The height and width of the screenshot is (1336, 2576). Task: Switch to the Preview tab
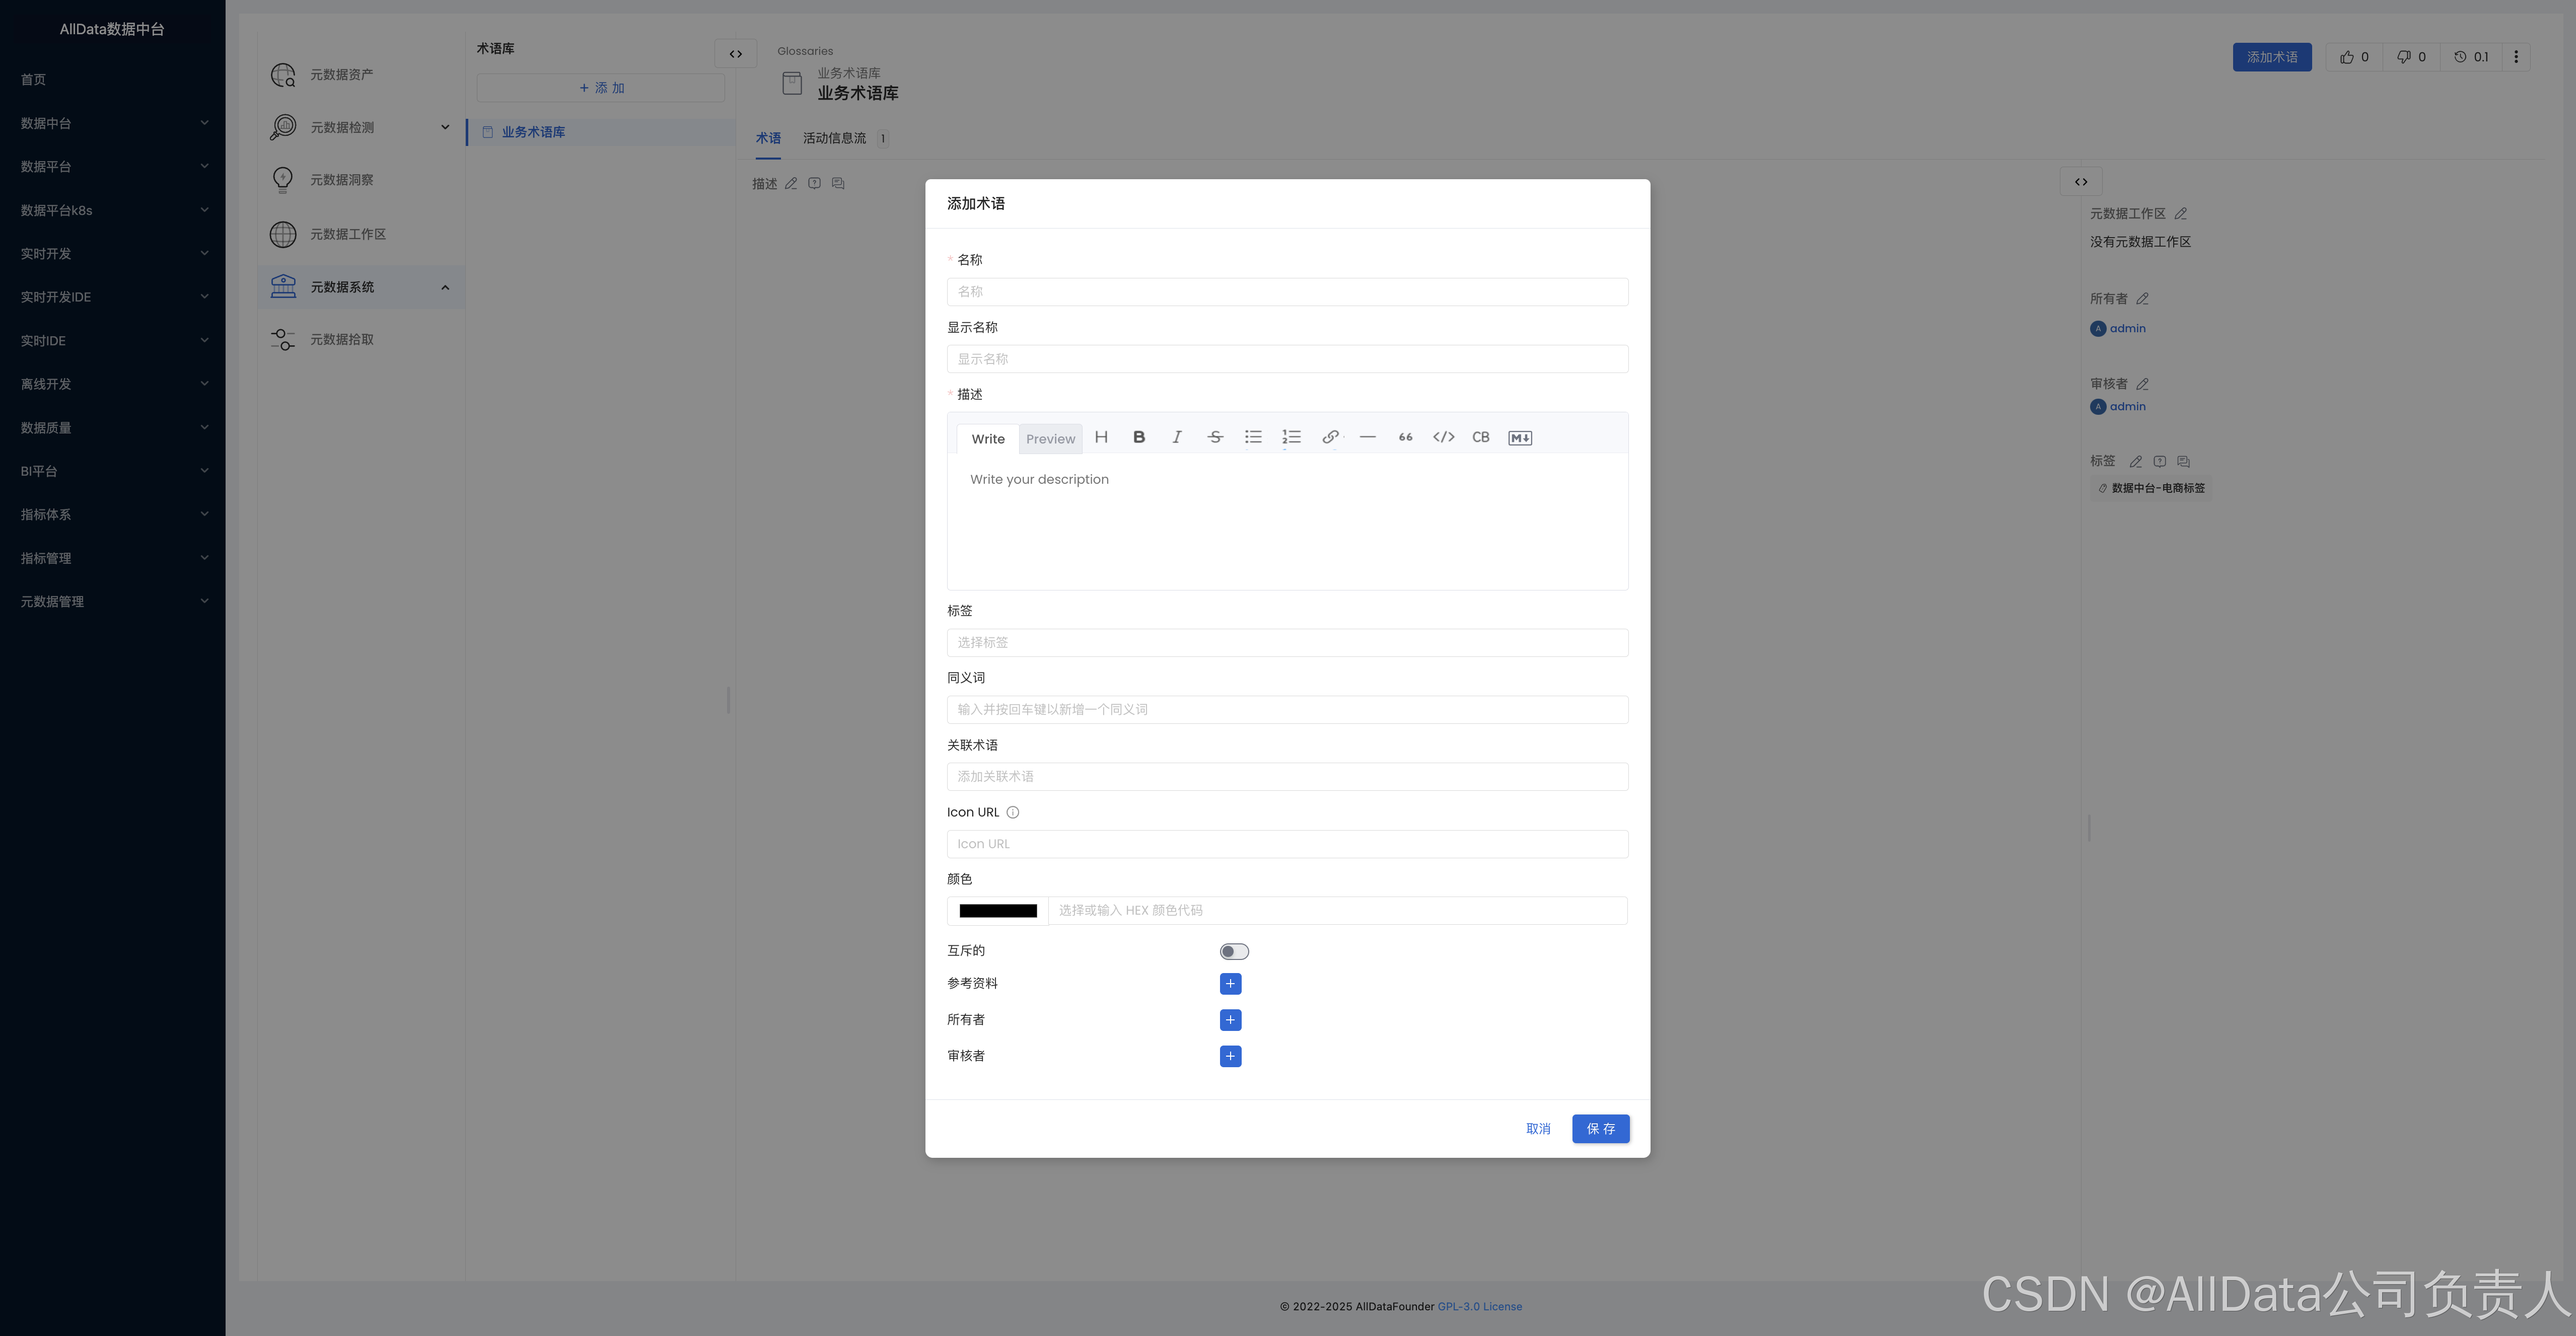pos(1050,439)
